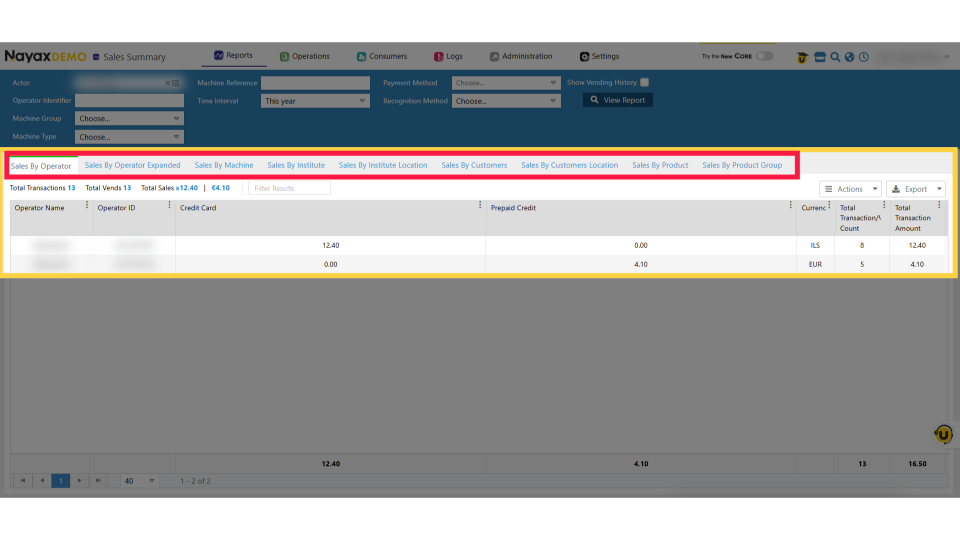Open Total Transaction Amount column options menu
This screenshot has height=540, width=960.
pyautogui.click(x=939, y=205)
